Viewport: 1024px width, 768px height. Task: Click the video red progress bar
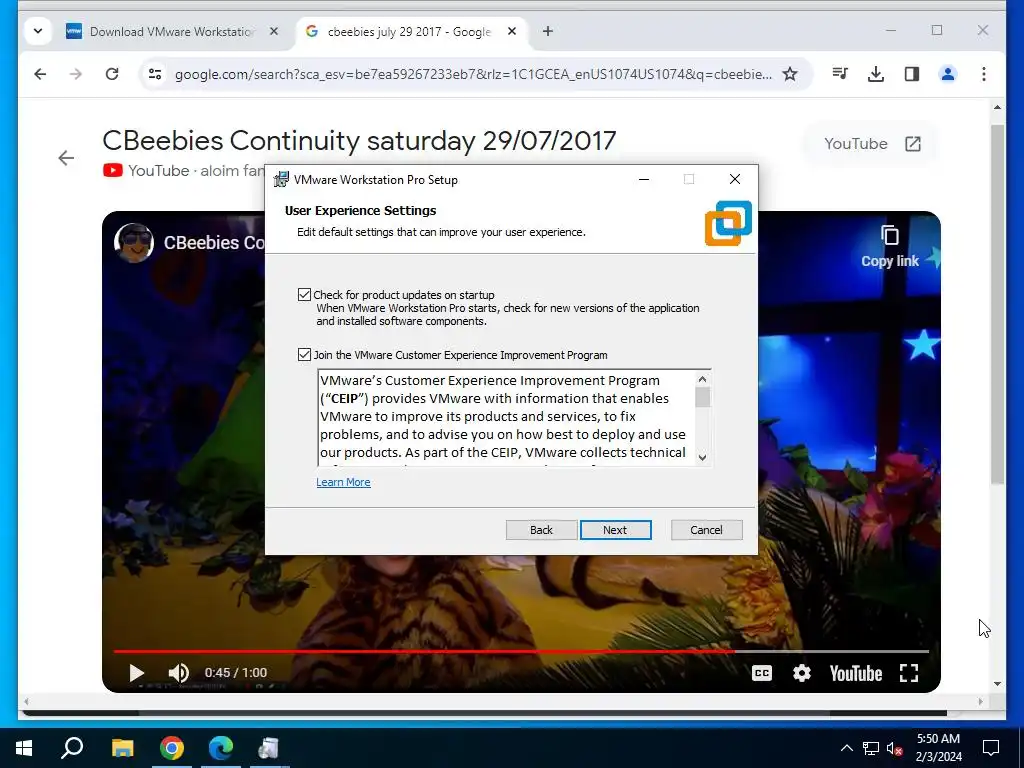521,651
